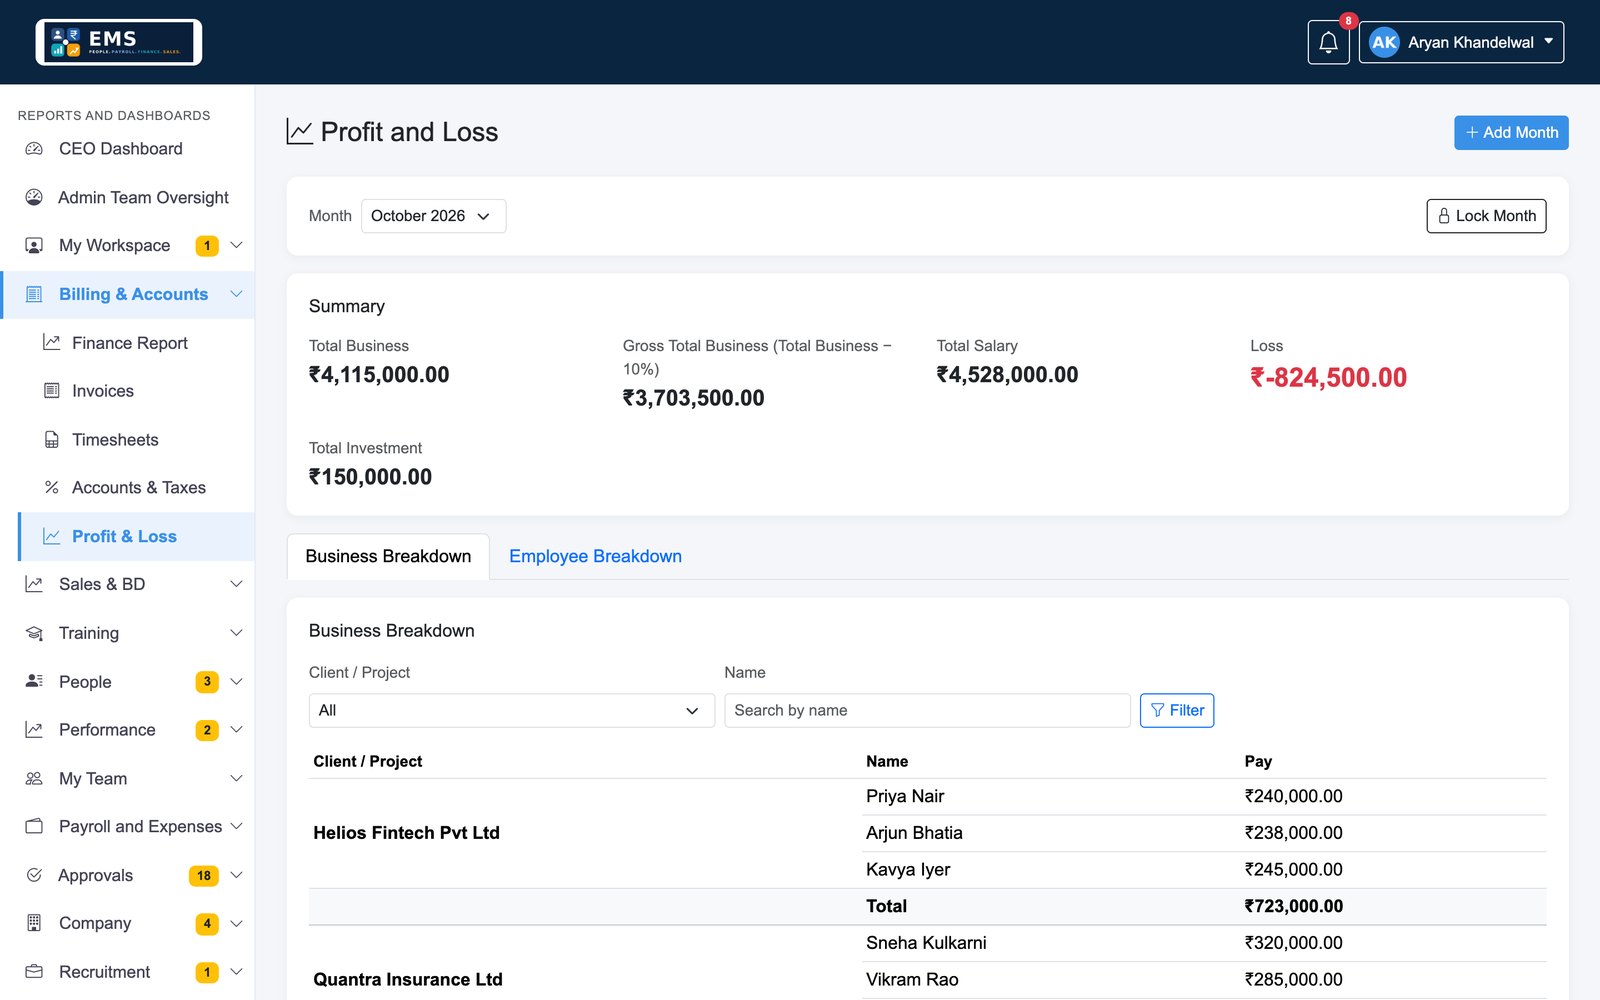Click Kavya Iyer's pay ₹245,000.00
1600x1000 pixels.
click(1293, 870)
